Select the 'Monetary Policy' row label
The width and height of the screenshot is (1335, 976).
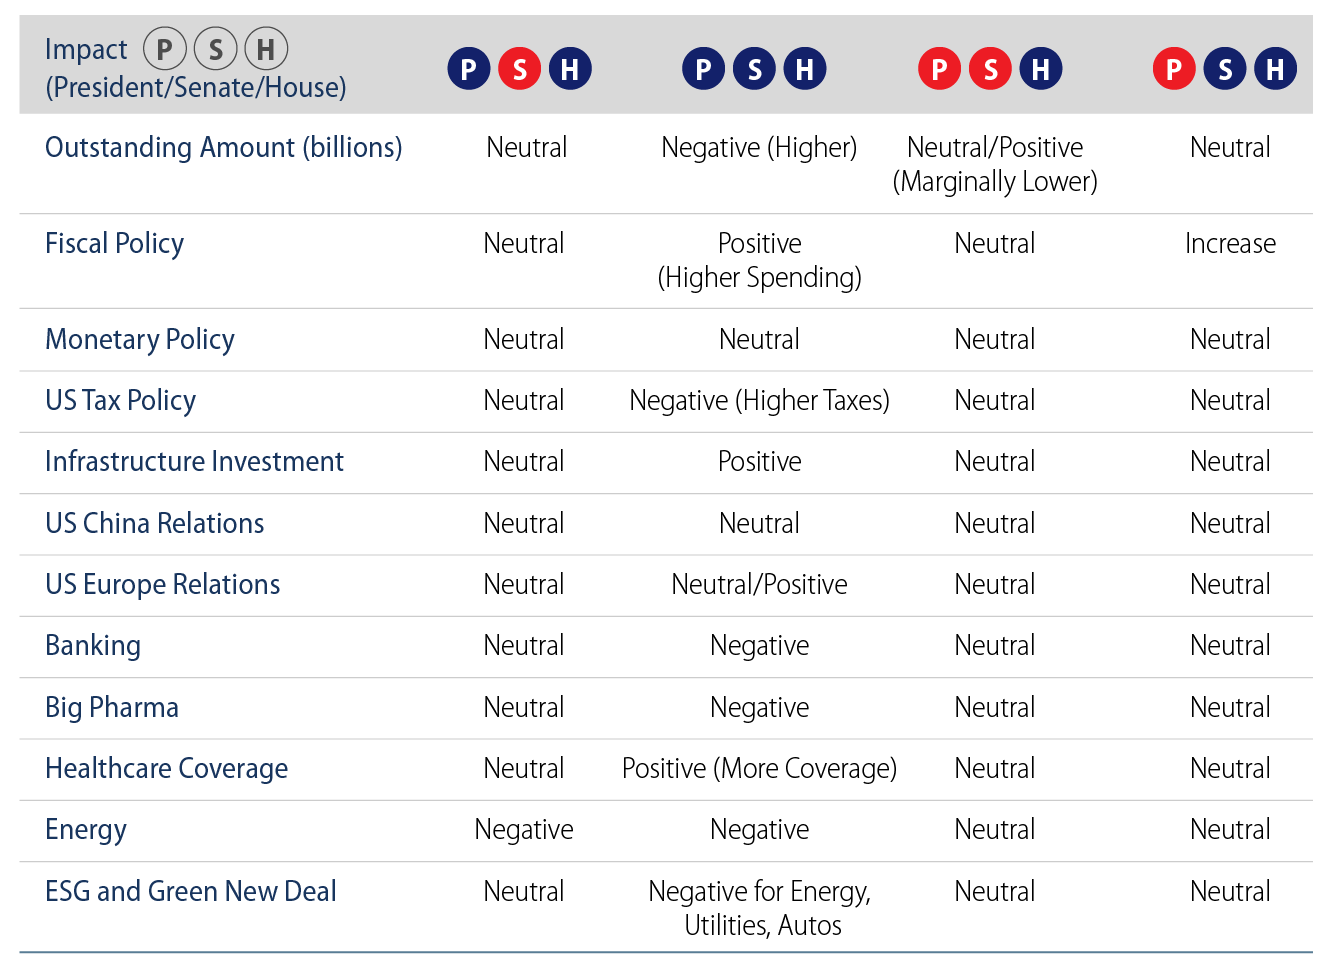click(140, 340)
